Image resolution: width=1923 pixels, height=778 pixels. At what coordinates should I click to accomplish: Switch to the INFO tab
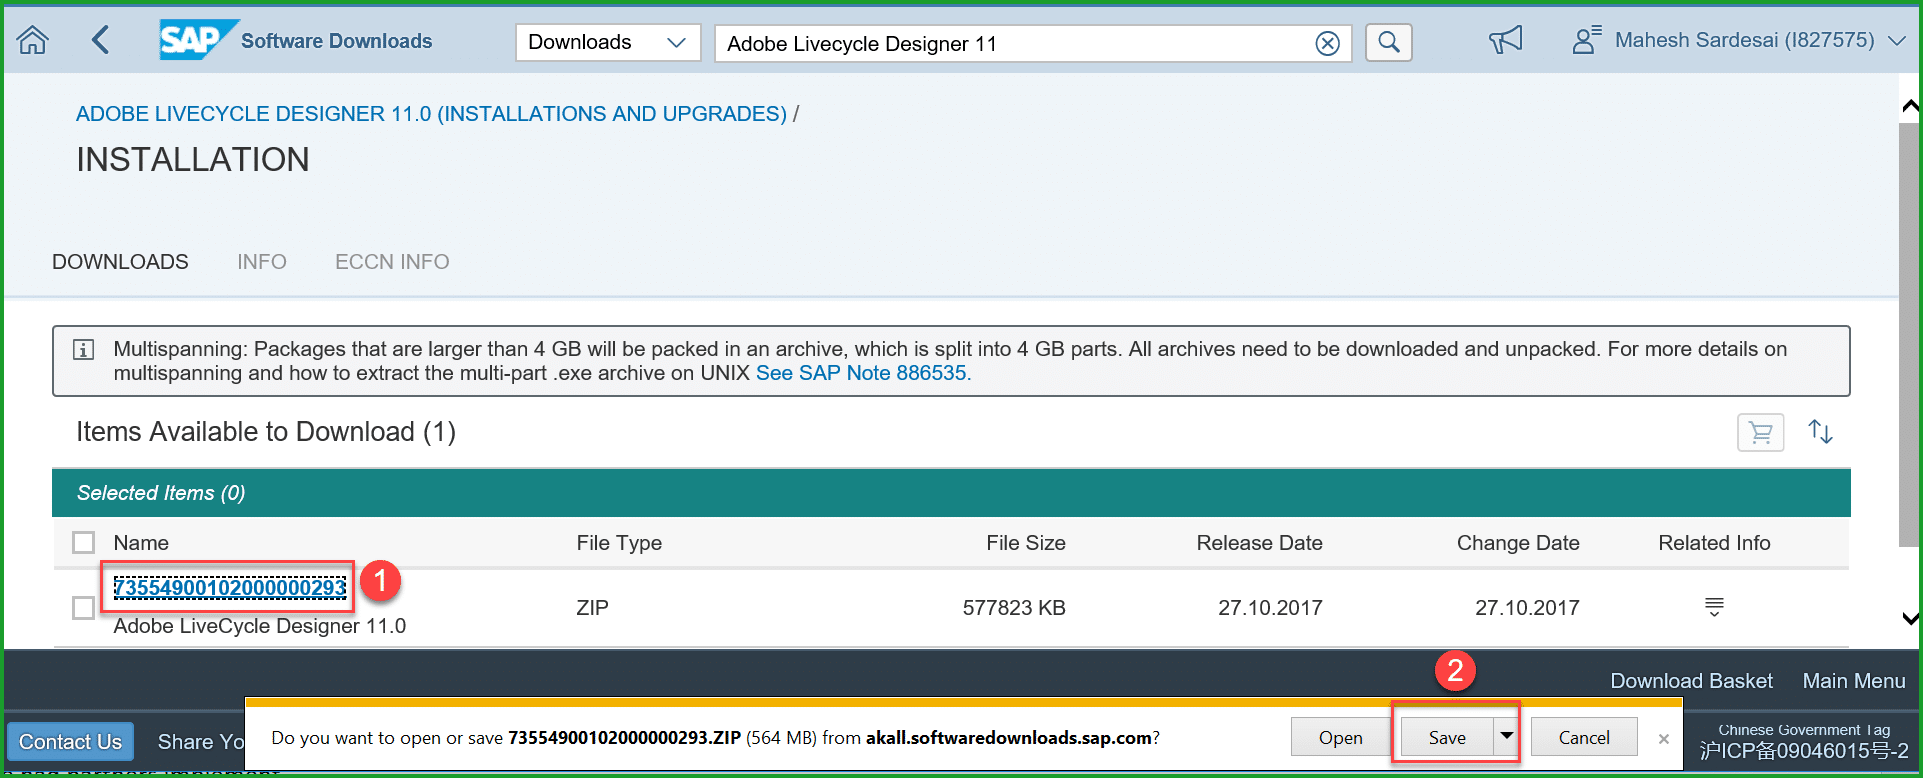point(262,262)
